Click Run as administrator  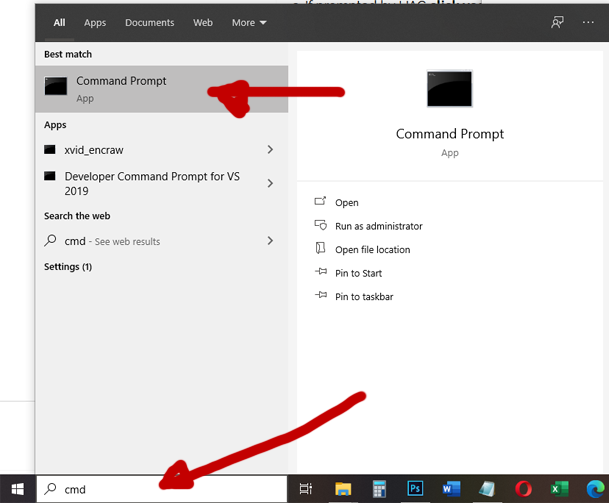tap(379, 226)
